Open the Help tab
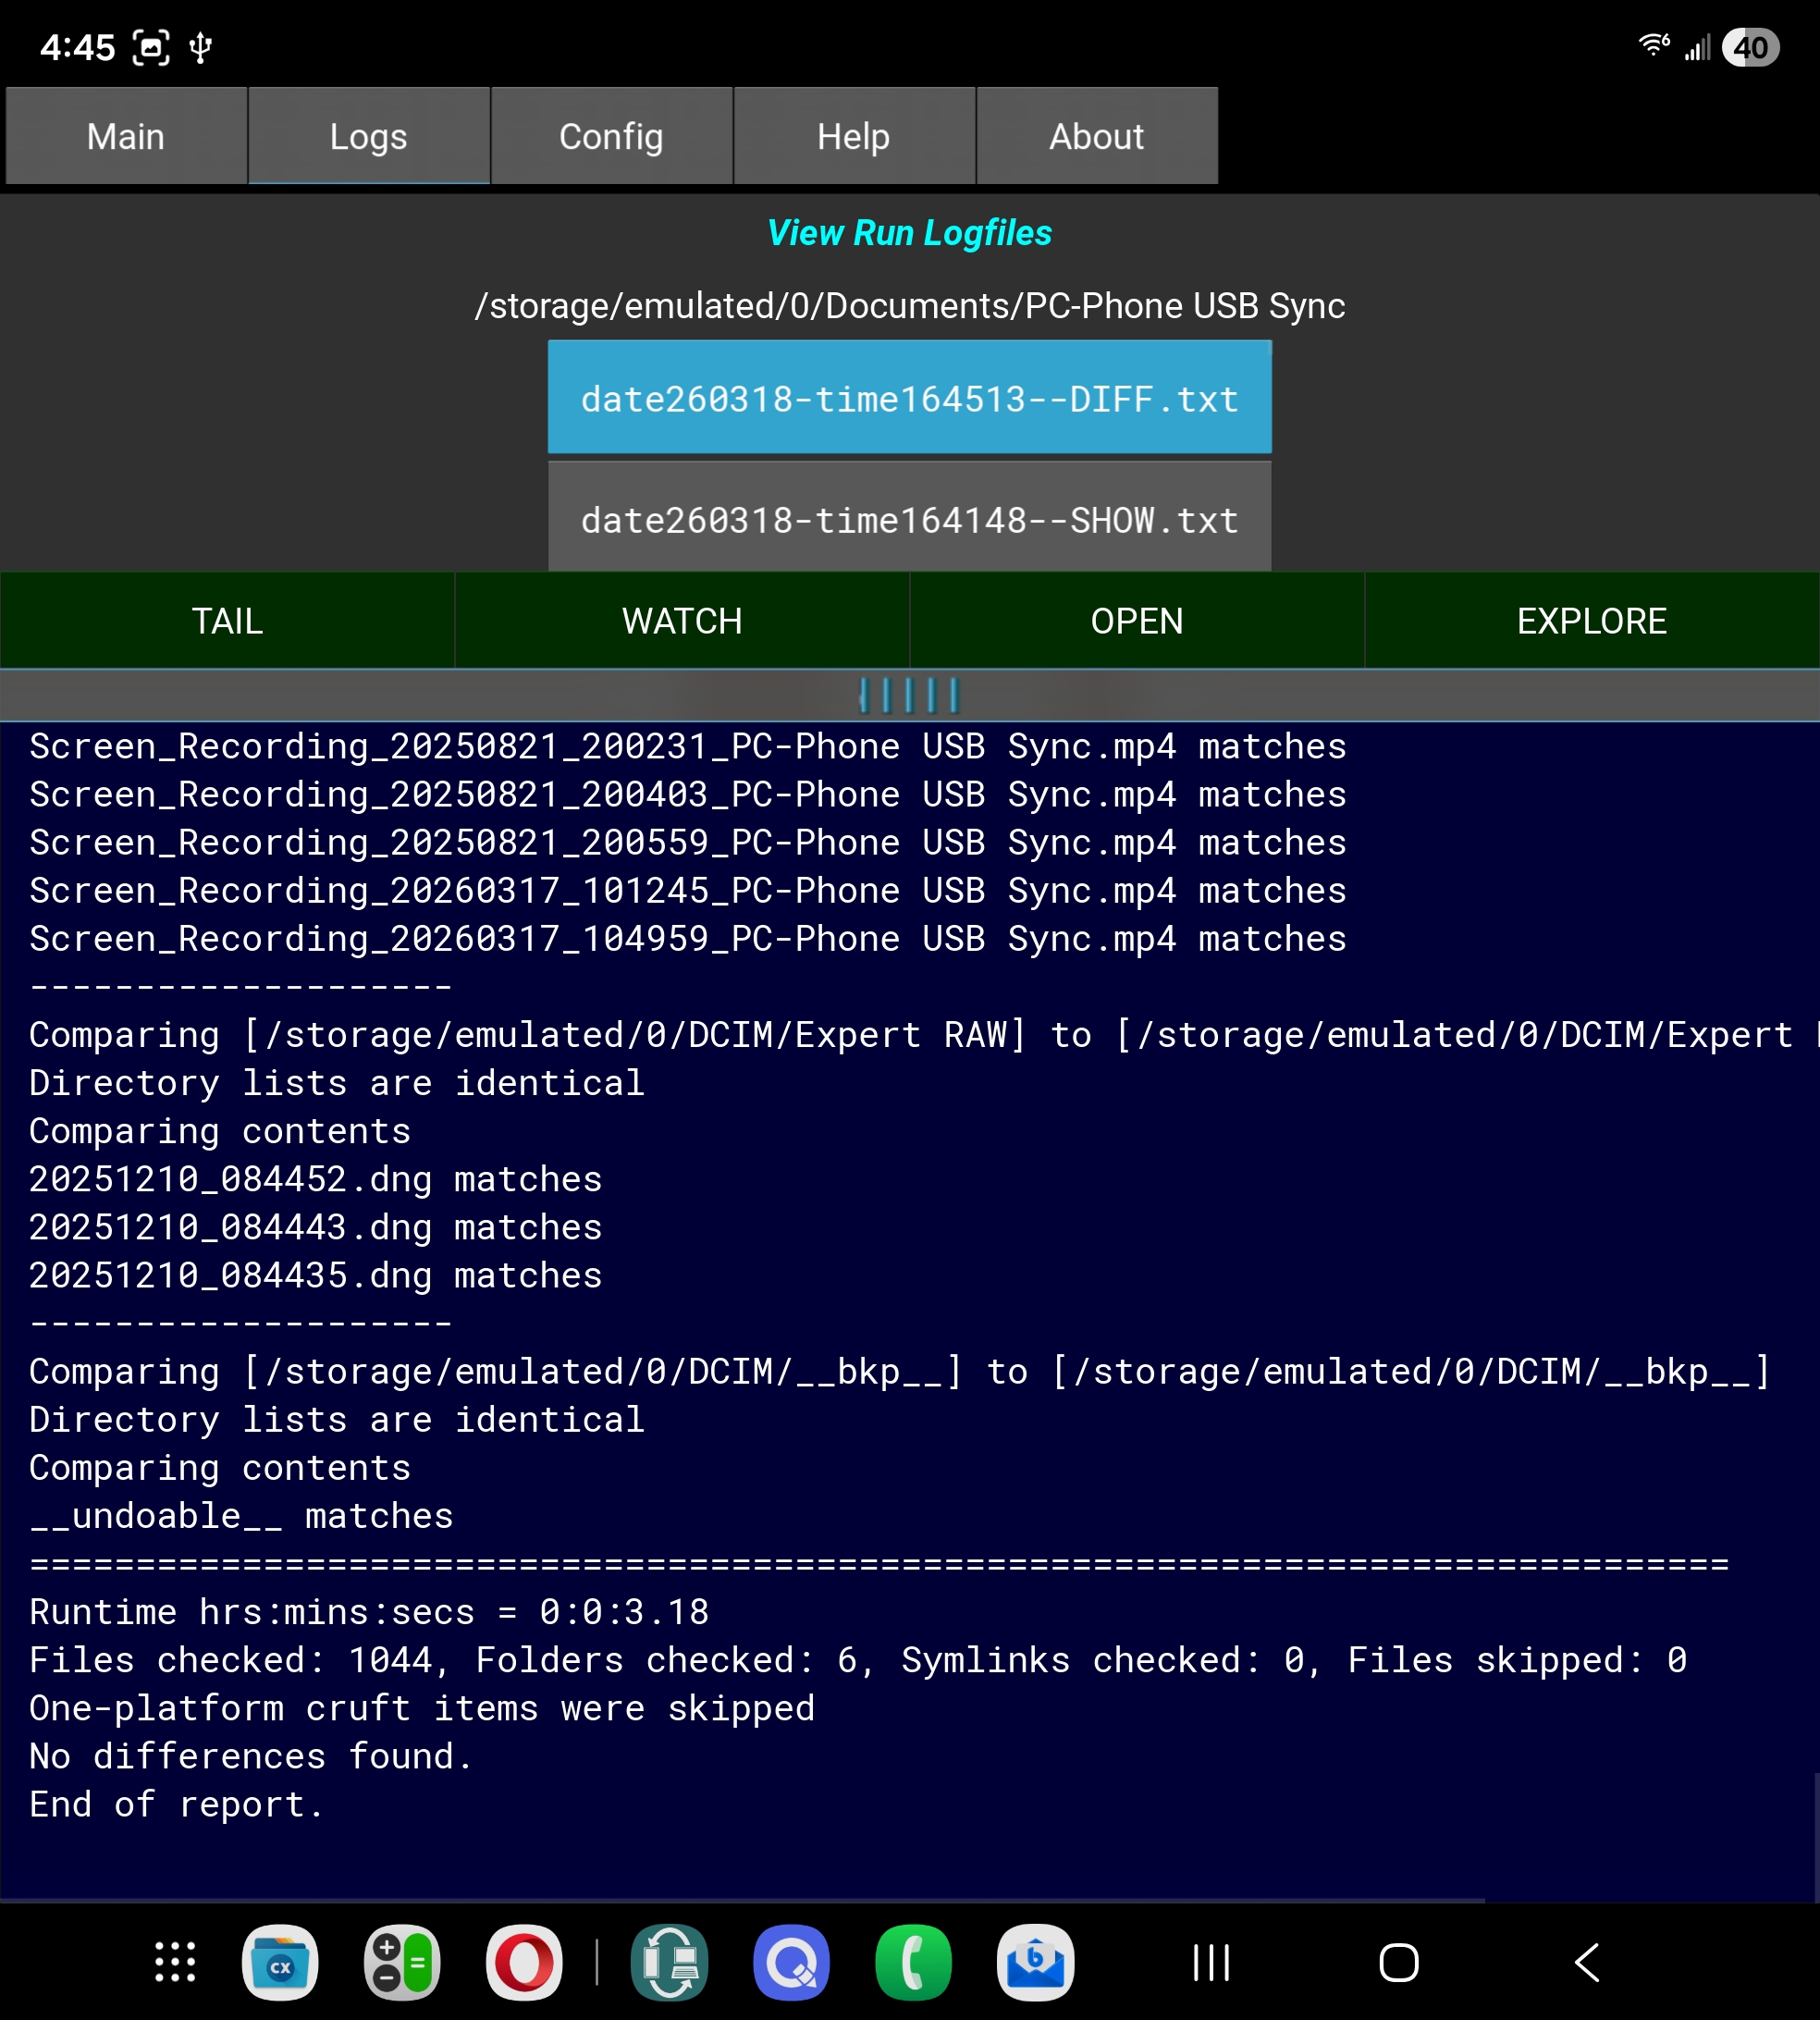 pyautogui.click(x=853, y=136)
